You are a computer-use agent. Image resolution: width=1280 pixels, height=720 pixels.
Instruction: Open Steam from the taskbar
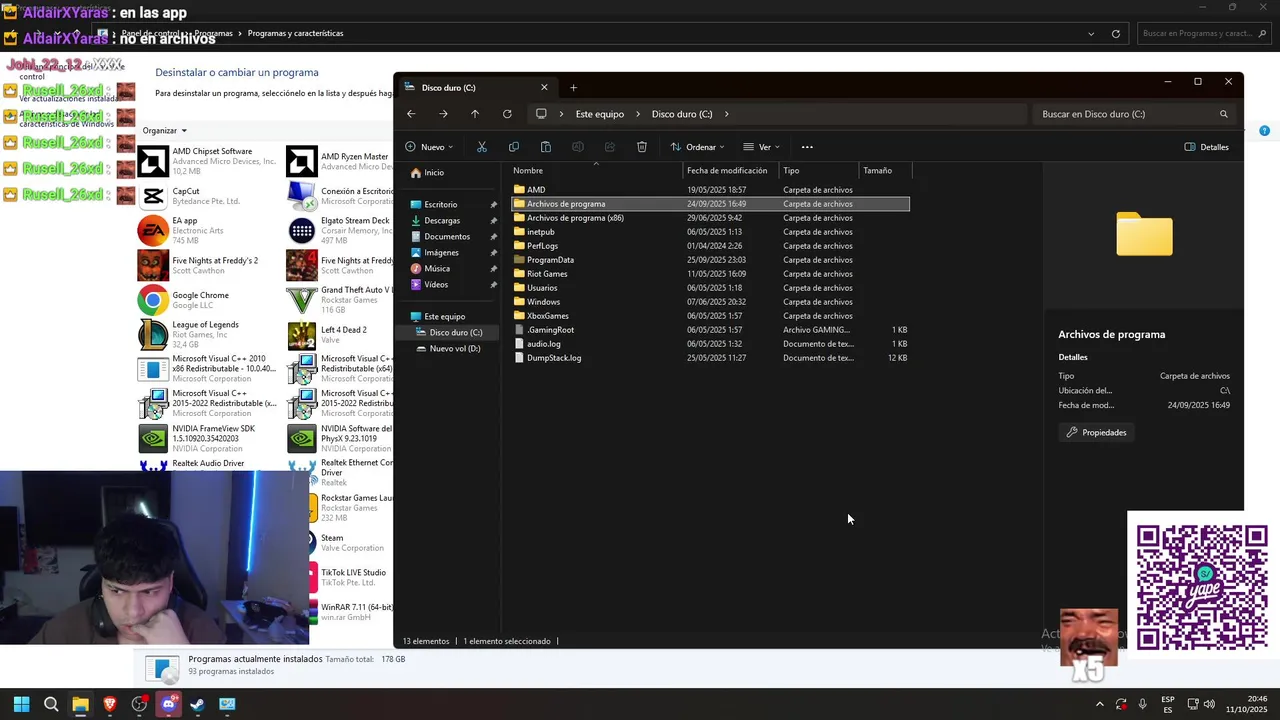point(197,704)
